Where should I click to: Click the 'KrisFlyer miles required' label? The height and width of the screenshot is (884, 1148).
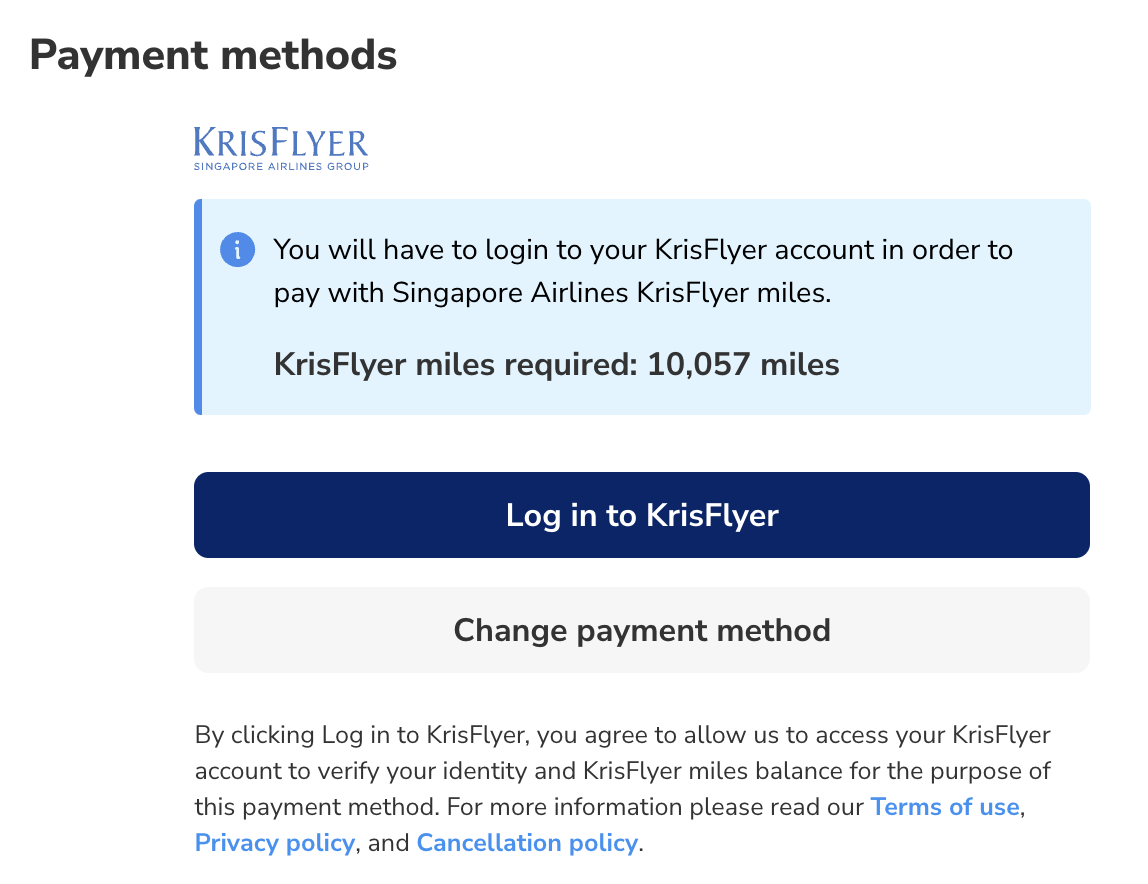point(455,365)
